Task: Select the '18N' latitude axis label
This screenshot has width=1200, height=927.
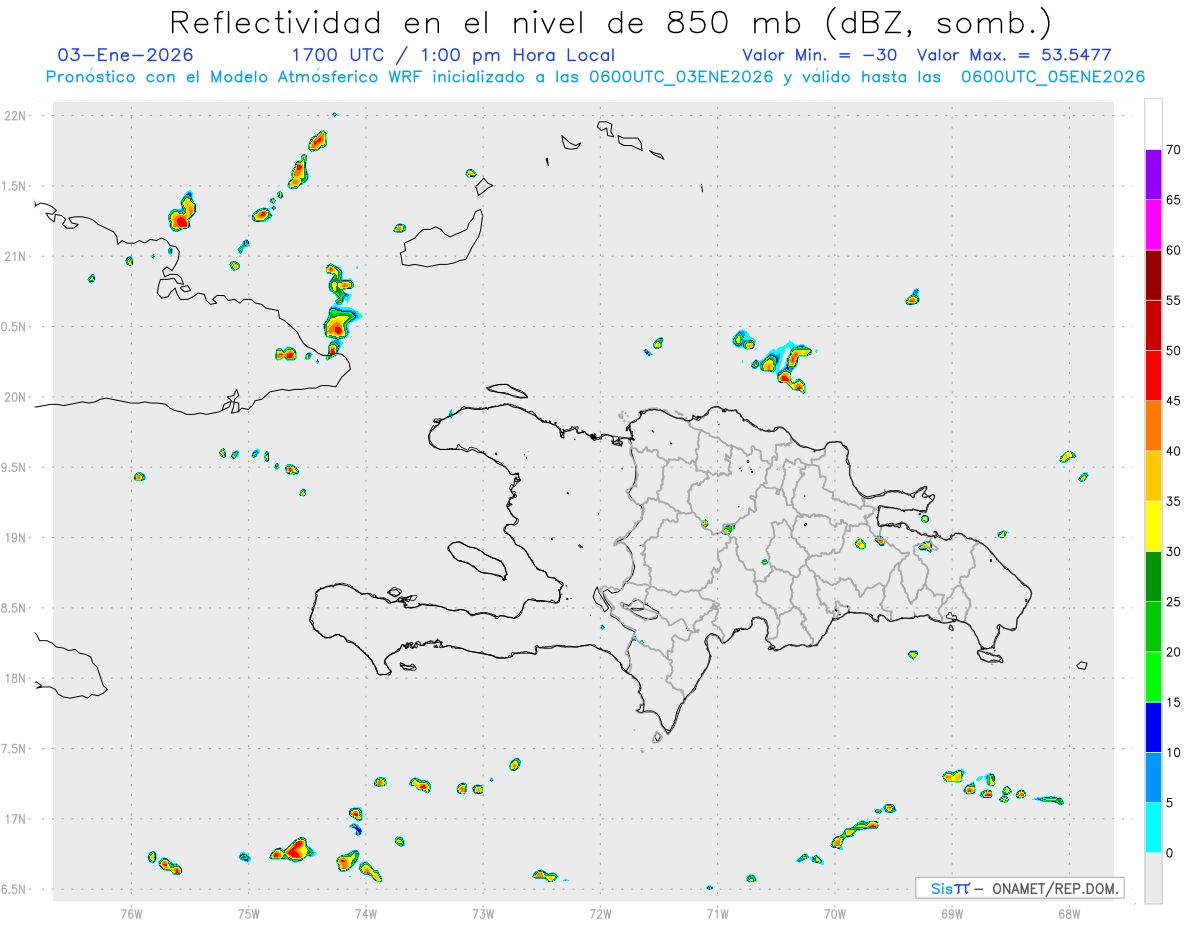Action: coord(17,679)
